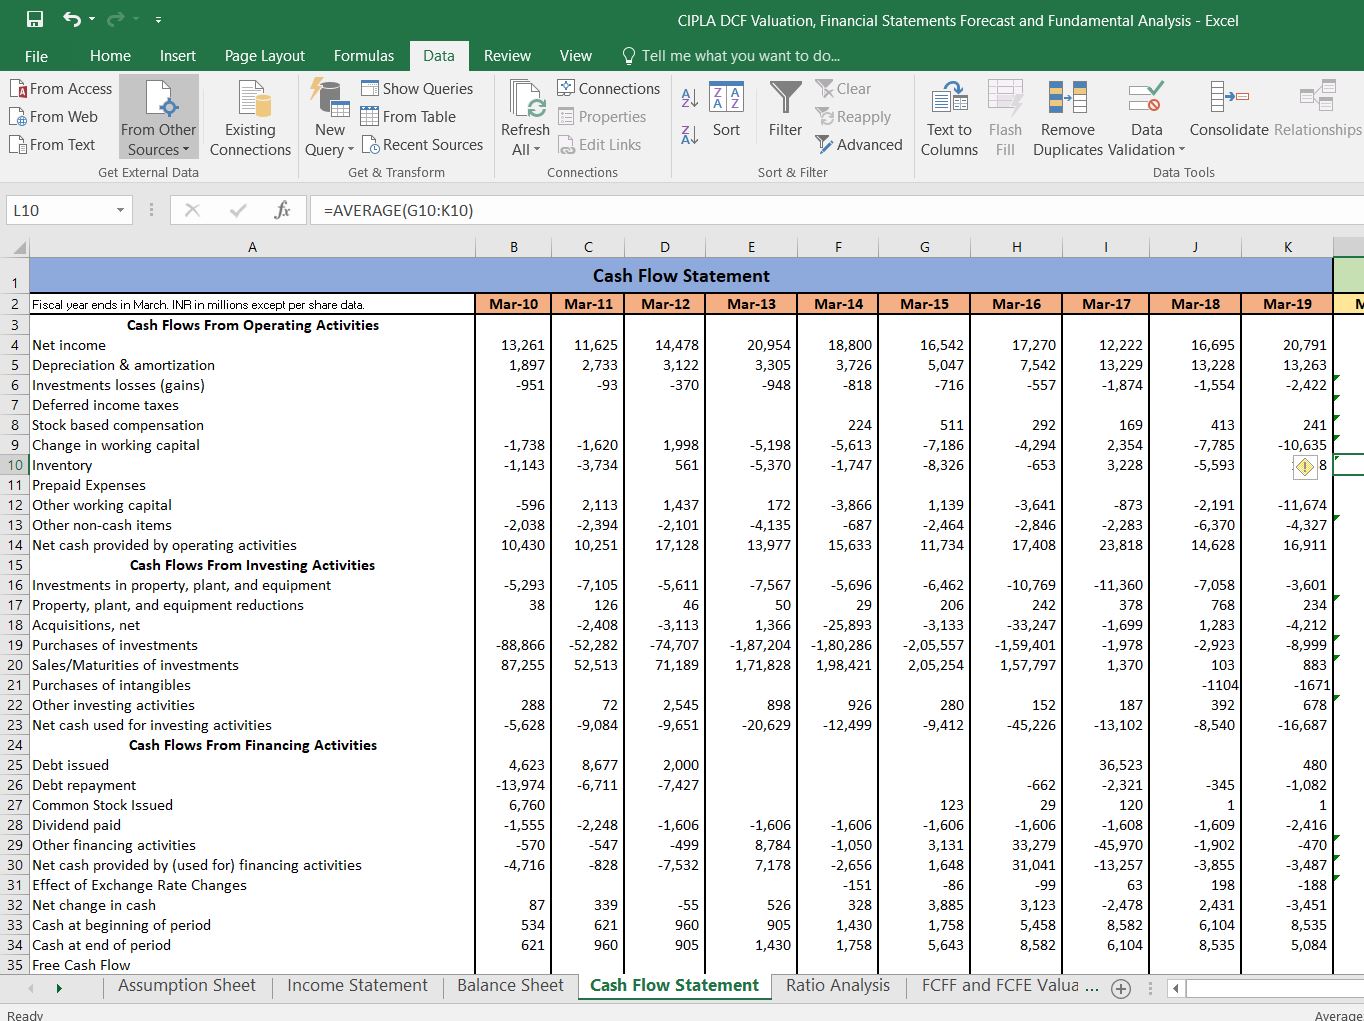Click Text to Columns
Viewport: 1364px width, 1021px height.
[x=949, y=118]
